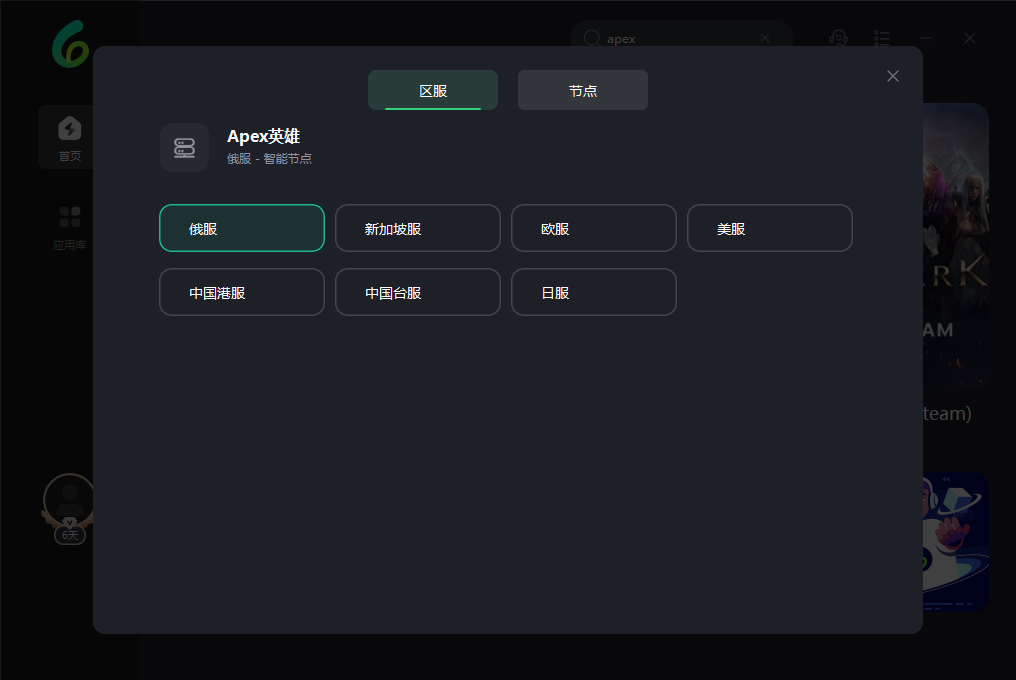Click the green app logo
The width and height of the screenshot is (1016, 680).
(71, 44)
